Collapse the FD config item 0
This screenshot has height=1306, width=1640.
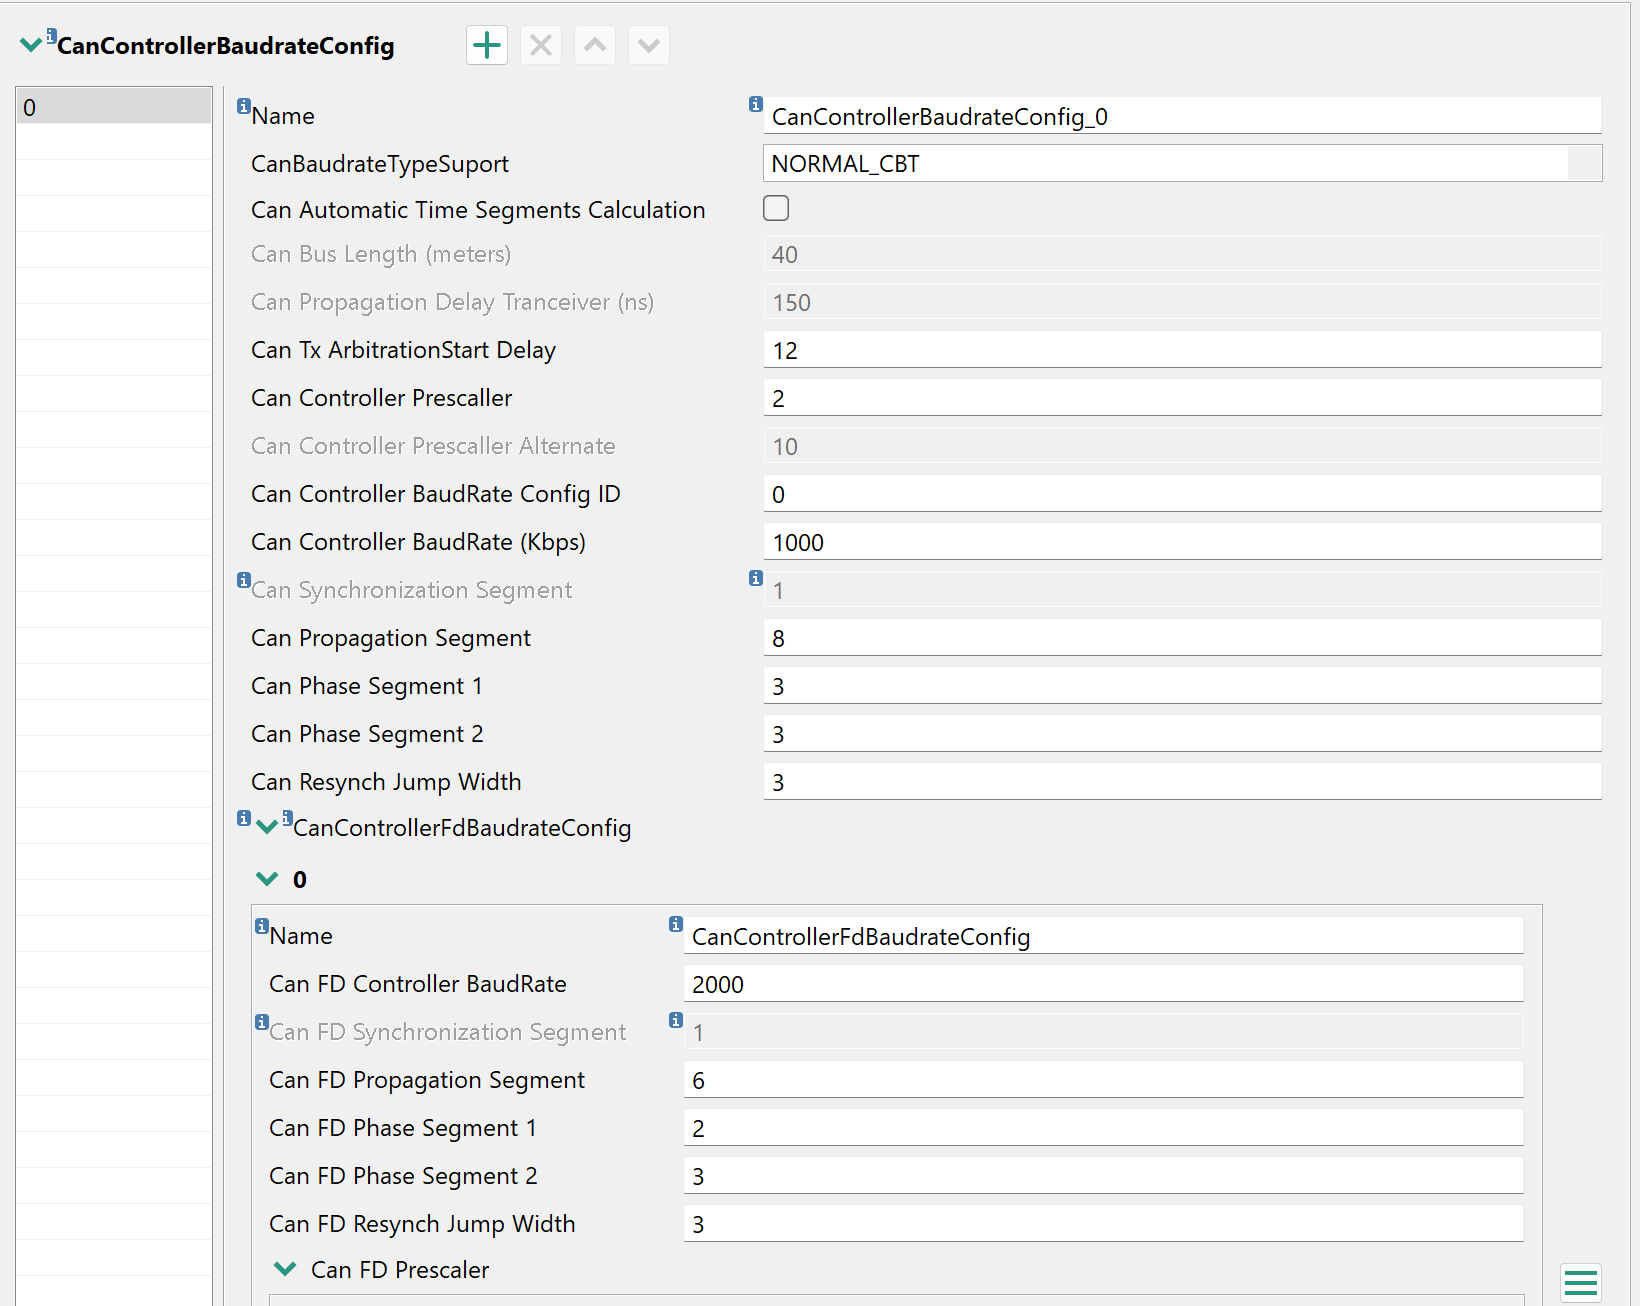click(x=267, y=879)
